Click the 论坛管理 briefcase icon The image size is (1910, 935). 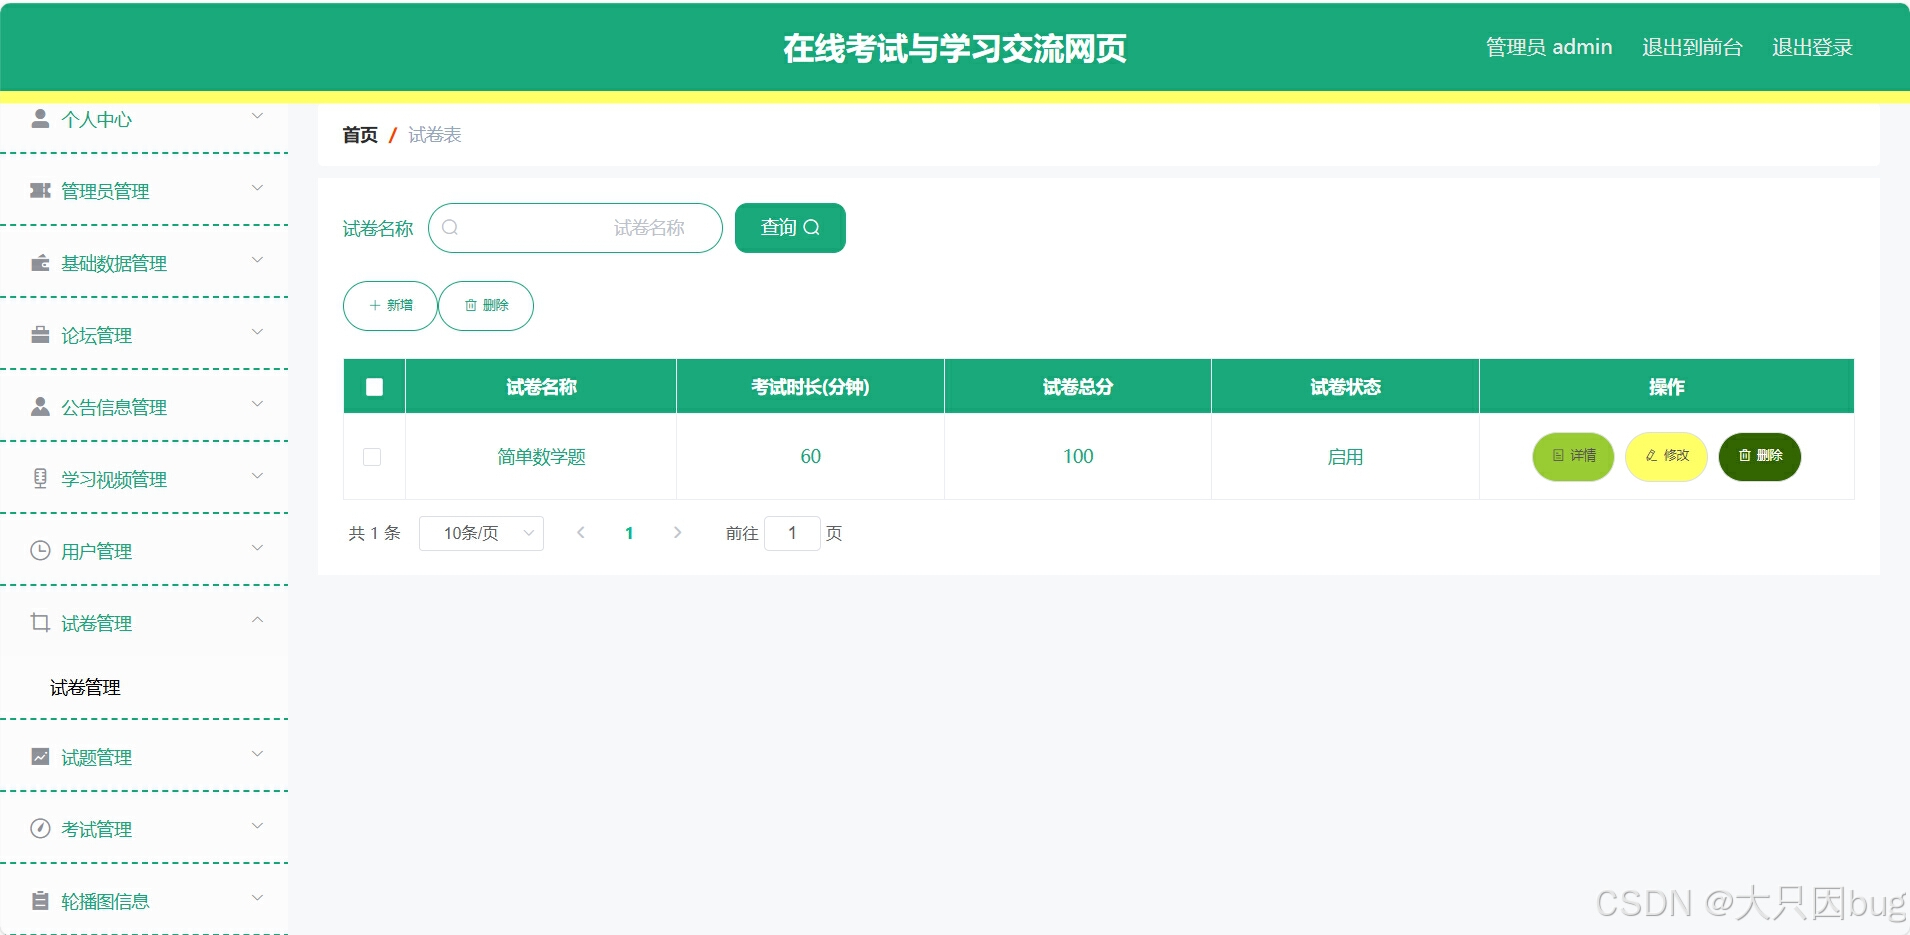[x=40, y=335]
